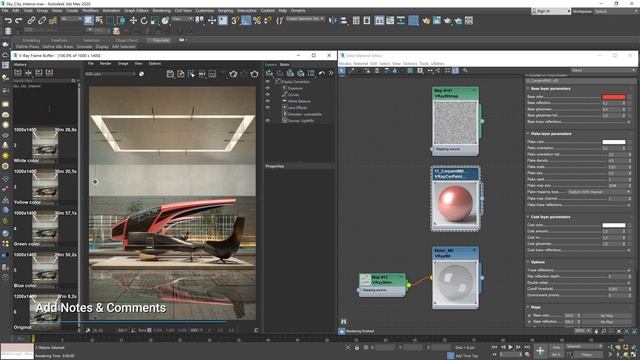Select the Unlink selection tool
This screenshot has width=640, height=360.
tap(42, 20)
